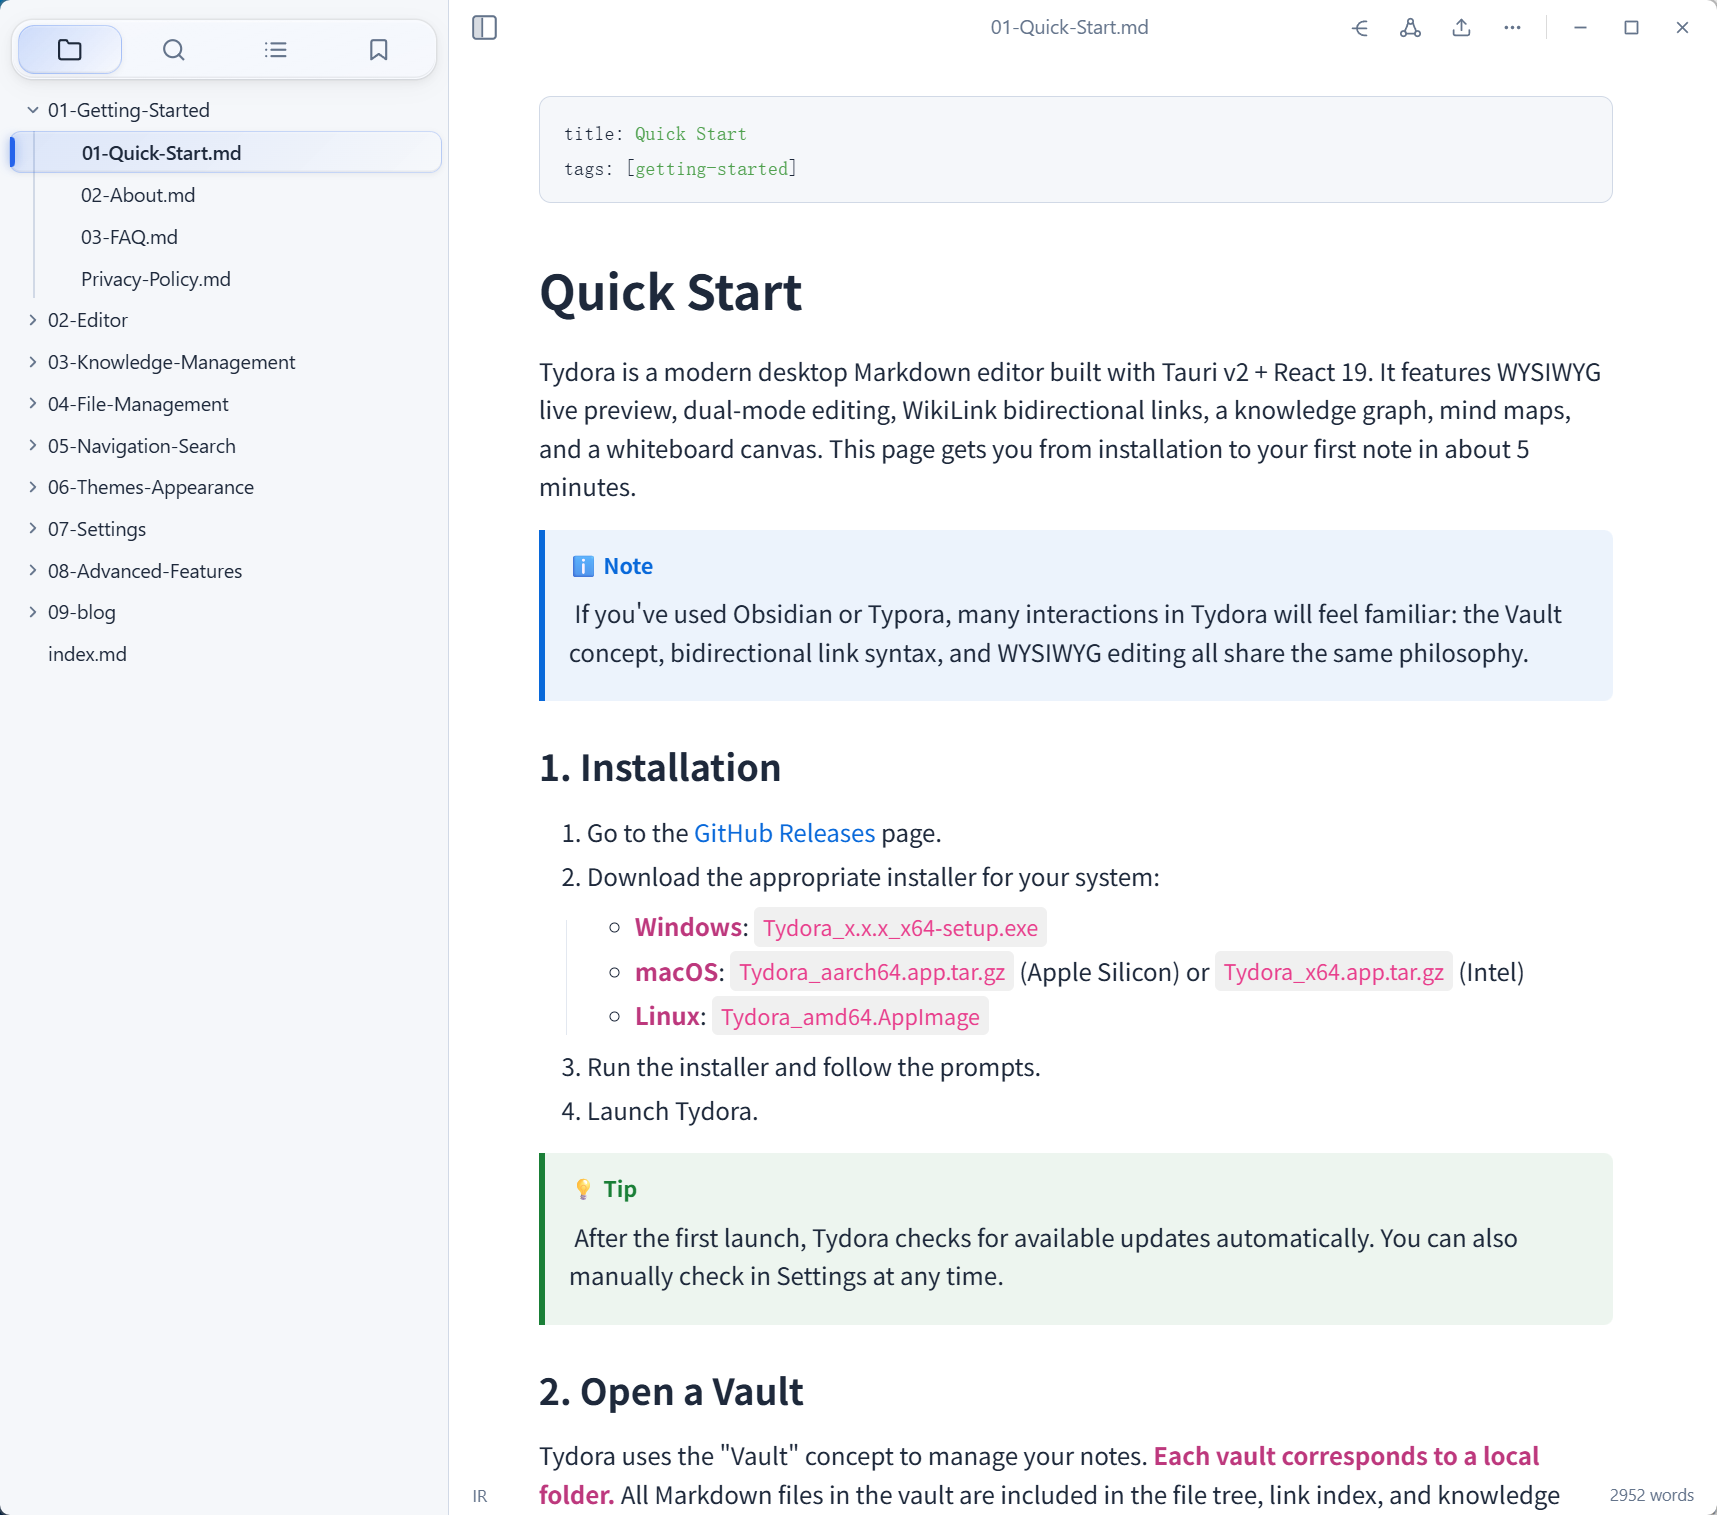1717x1515 pixels.
Task: Click the 1. Installation heading
Action: (660, 768)
